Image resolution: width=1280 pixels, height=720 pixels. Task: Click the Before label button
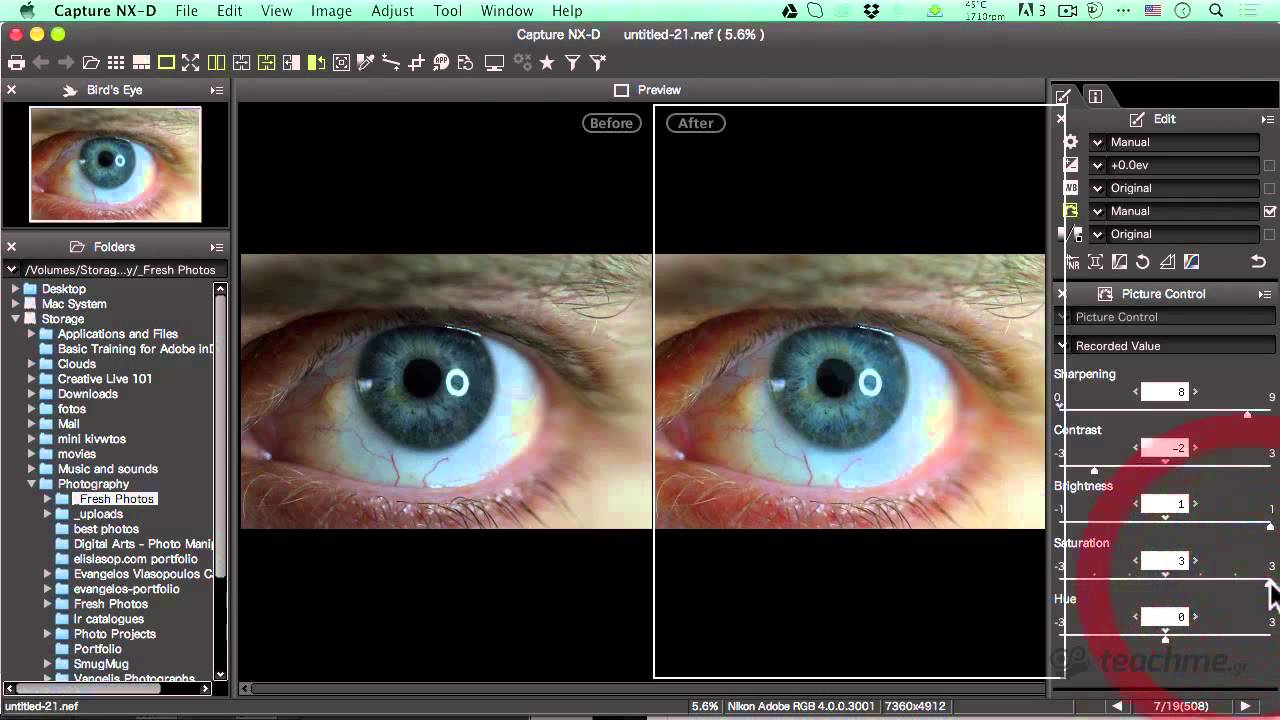coord(611,123)
